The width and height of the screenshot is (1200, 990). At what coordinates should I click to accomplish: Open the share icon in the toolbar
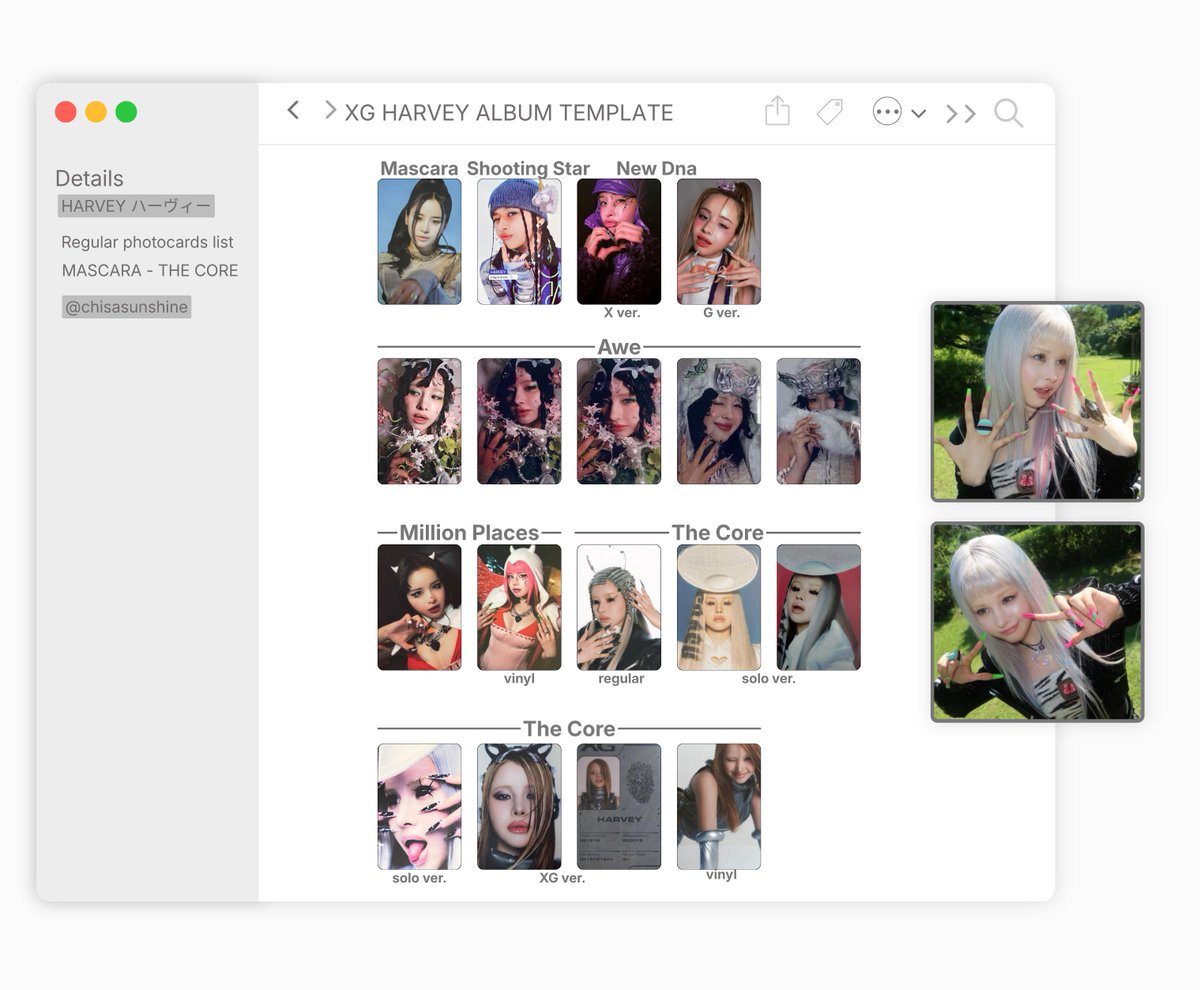click(777, 111)
